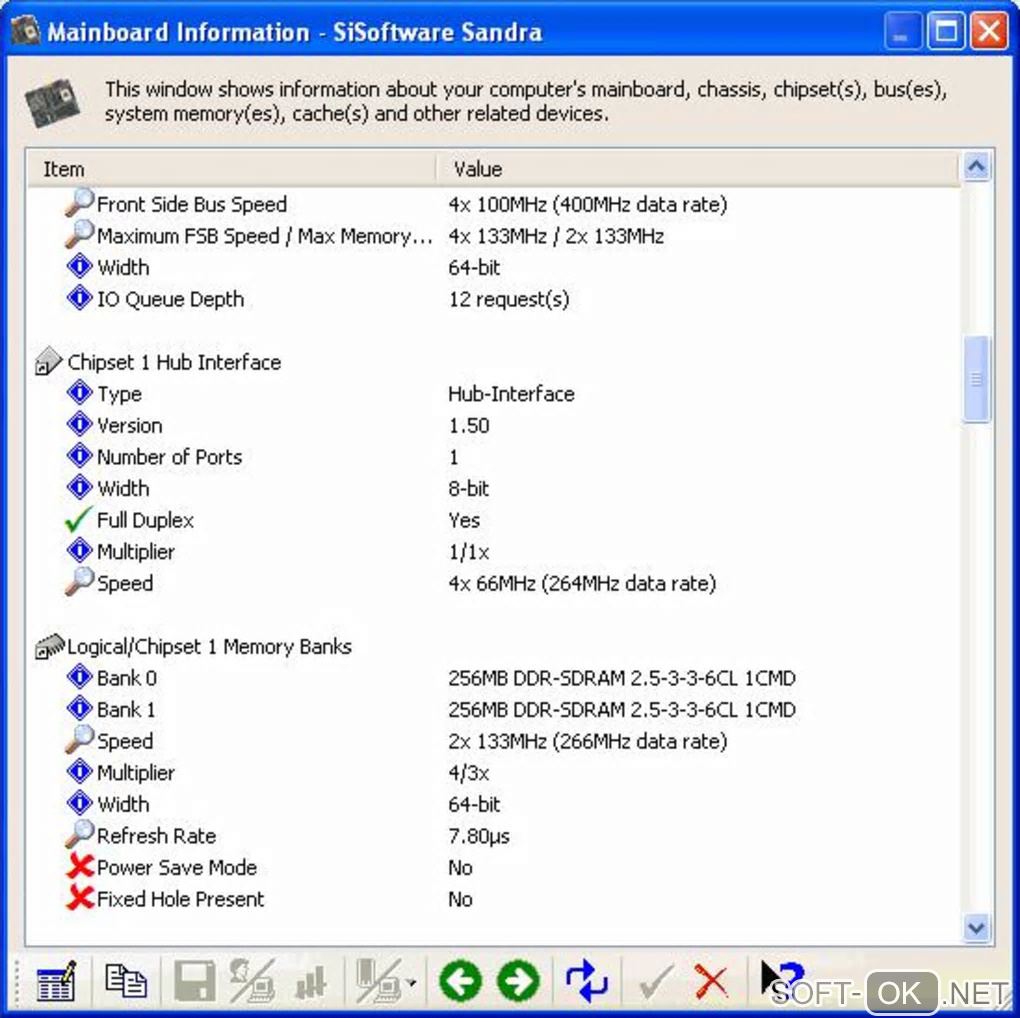
Task: Select the '8-bit' width value
Action: point(468,489)
